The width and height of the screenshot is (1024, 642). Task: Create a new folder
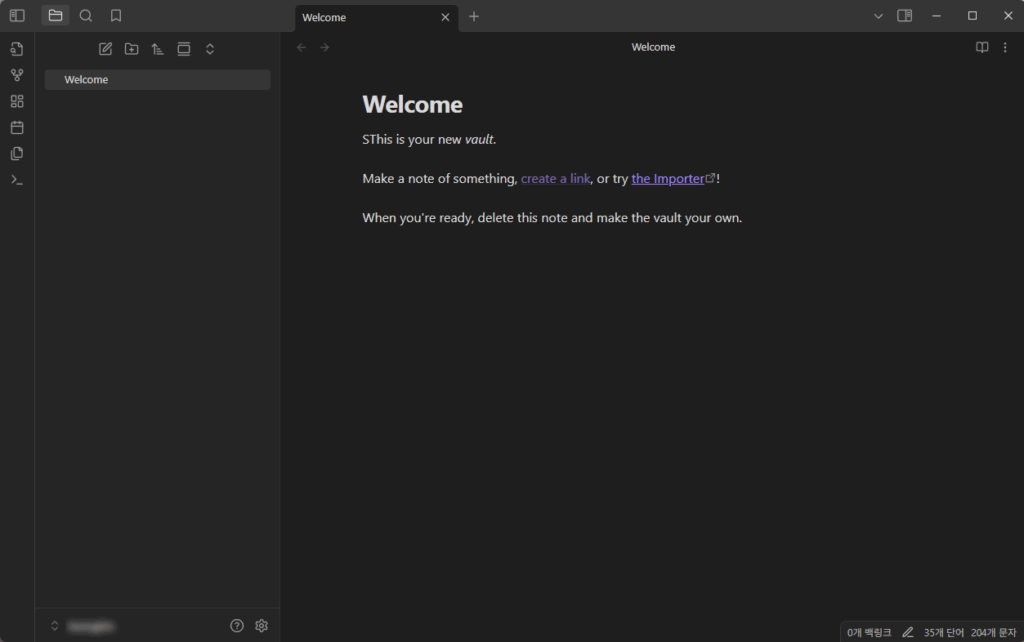[131, 49]
